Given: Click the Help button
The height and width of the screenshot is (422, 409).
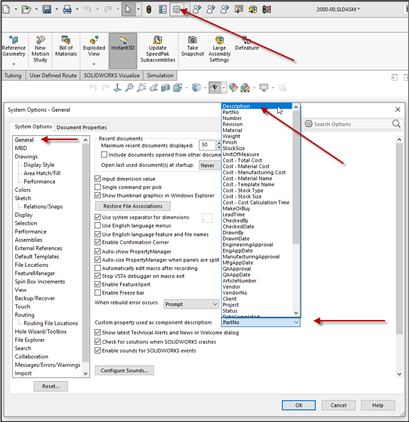Looking at the screenshot, I should [x=378, y=405].
